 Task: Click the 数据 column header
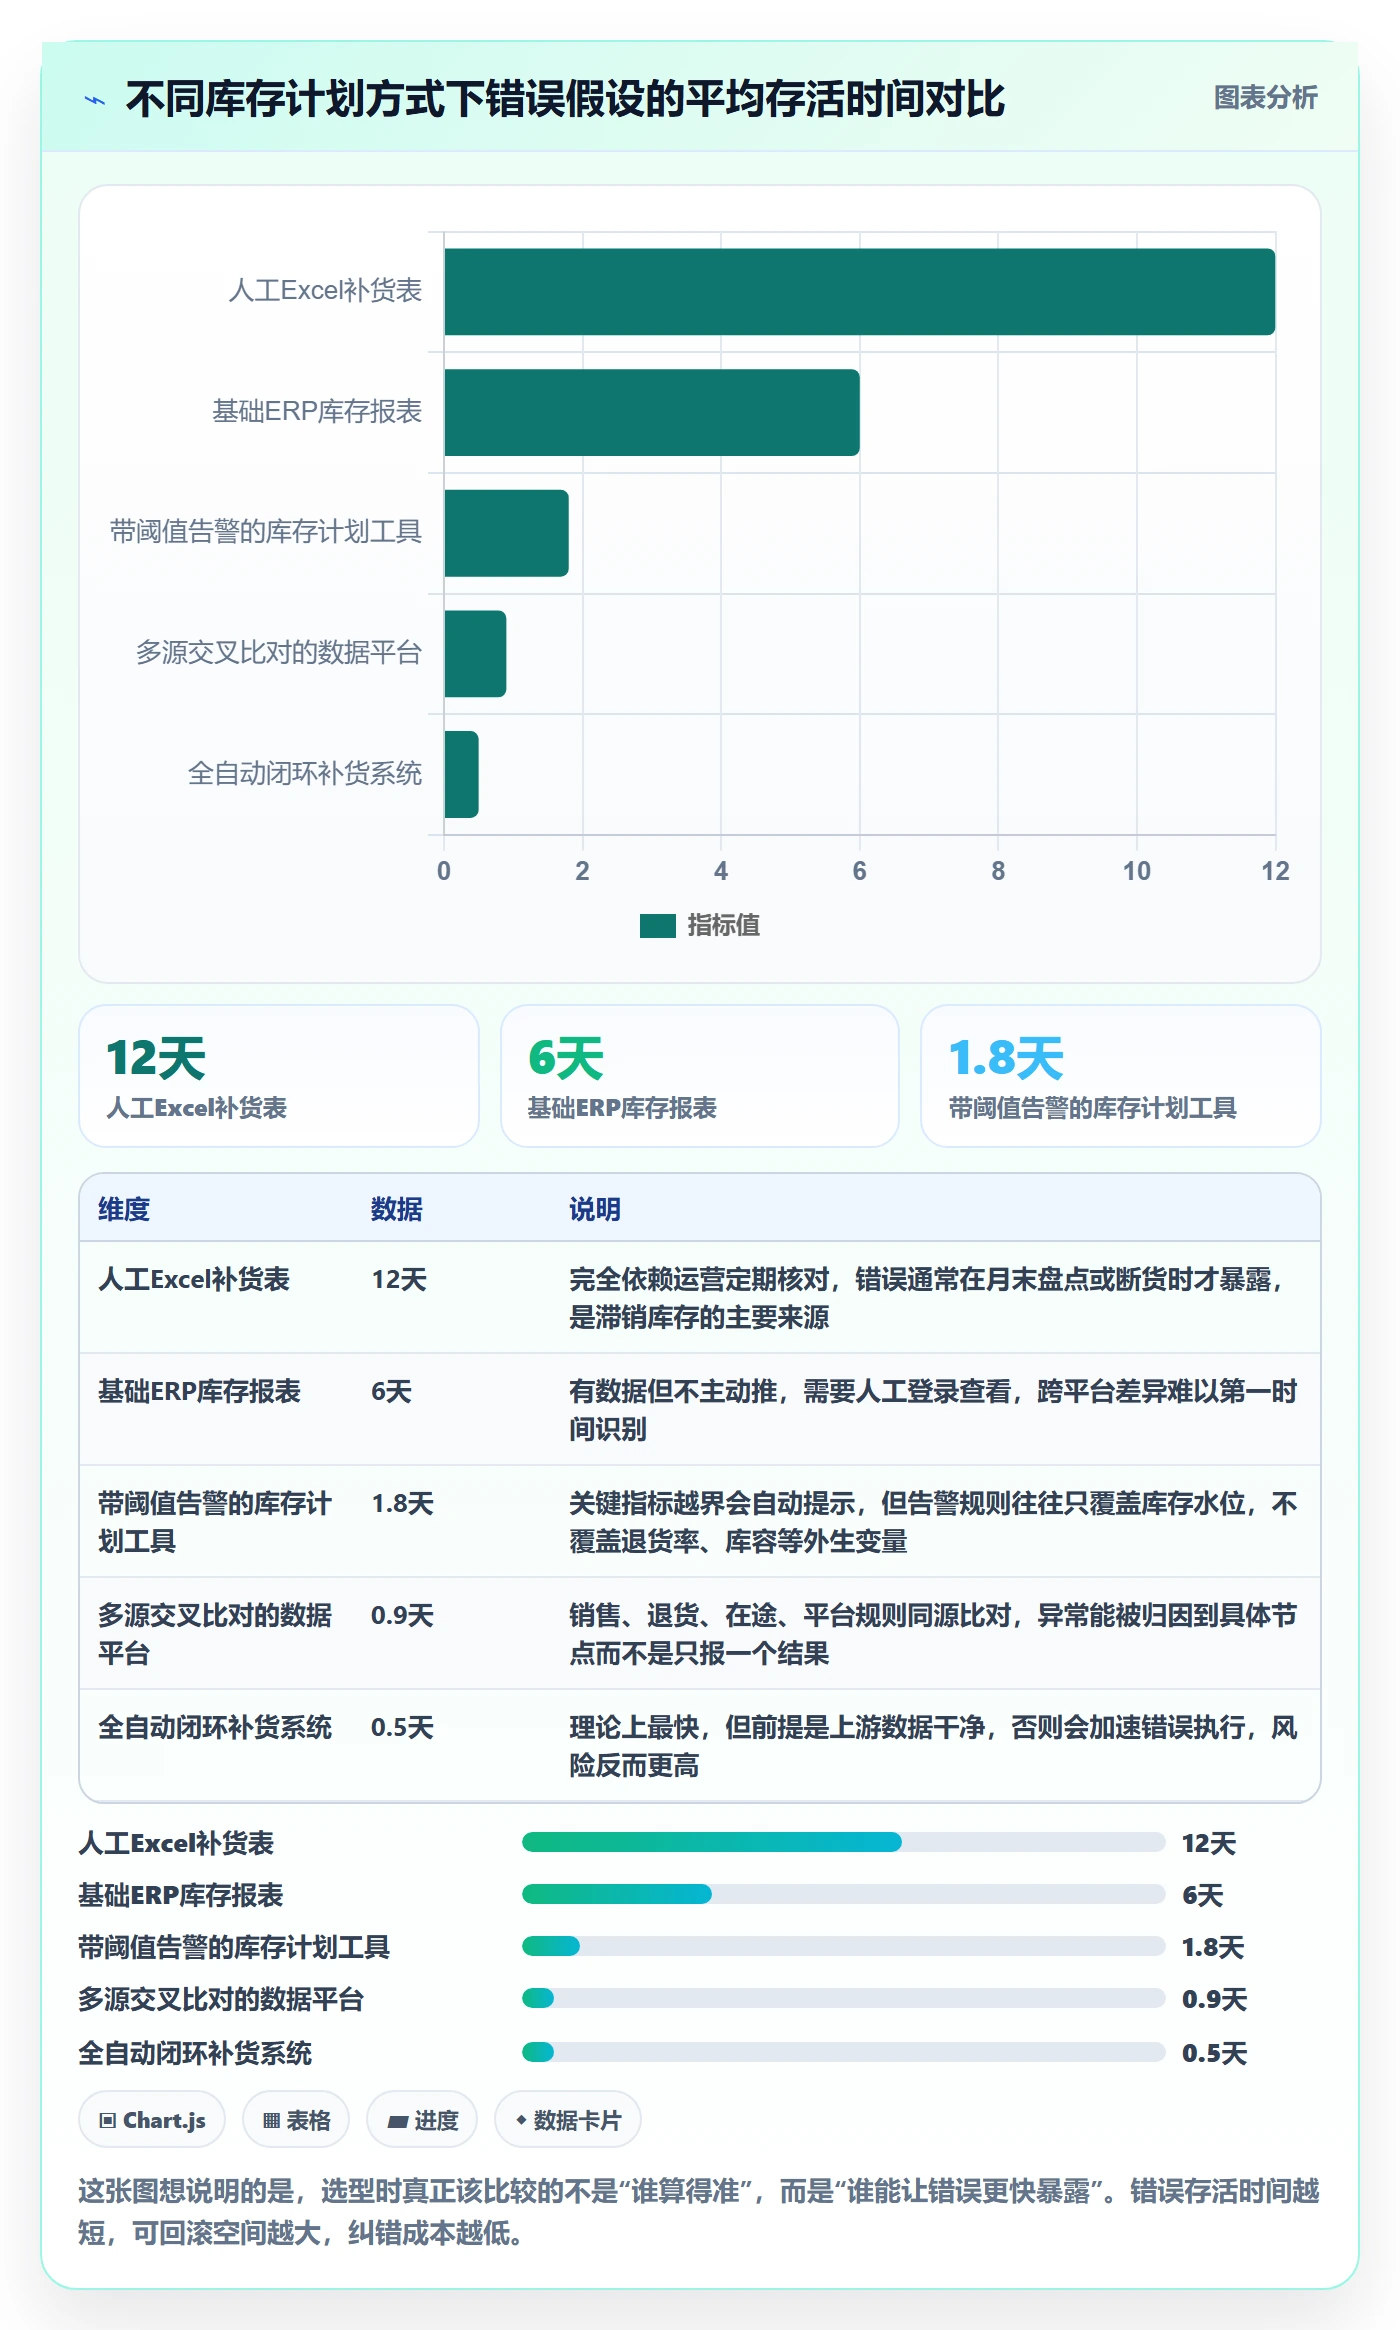point(397,1209)
